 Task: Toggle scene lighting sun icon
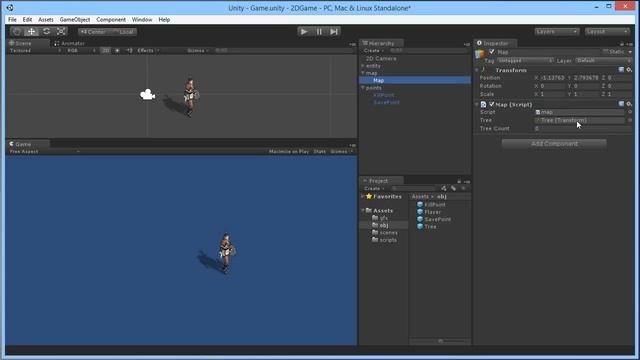[118, 51]
